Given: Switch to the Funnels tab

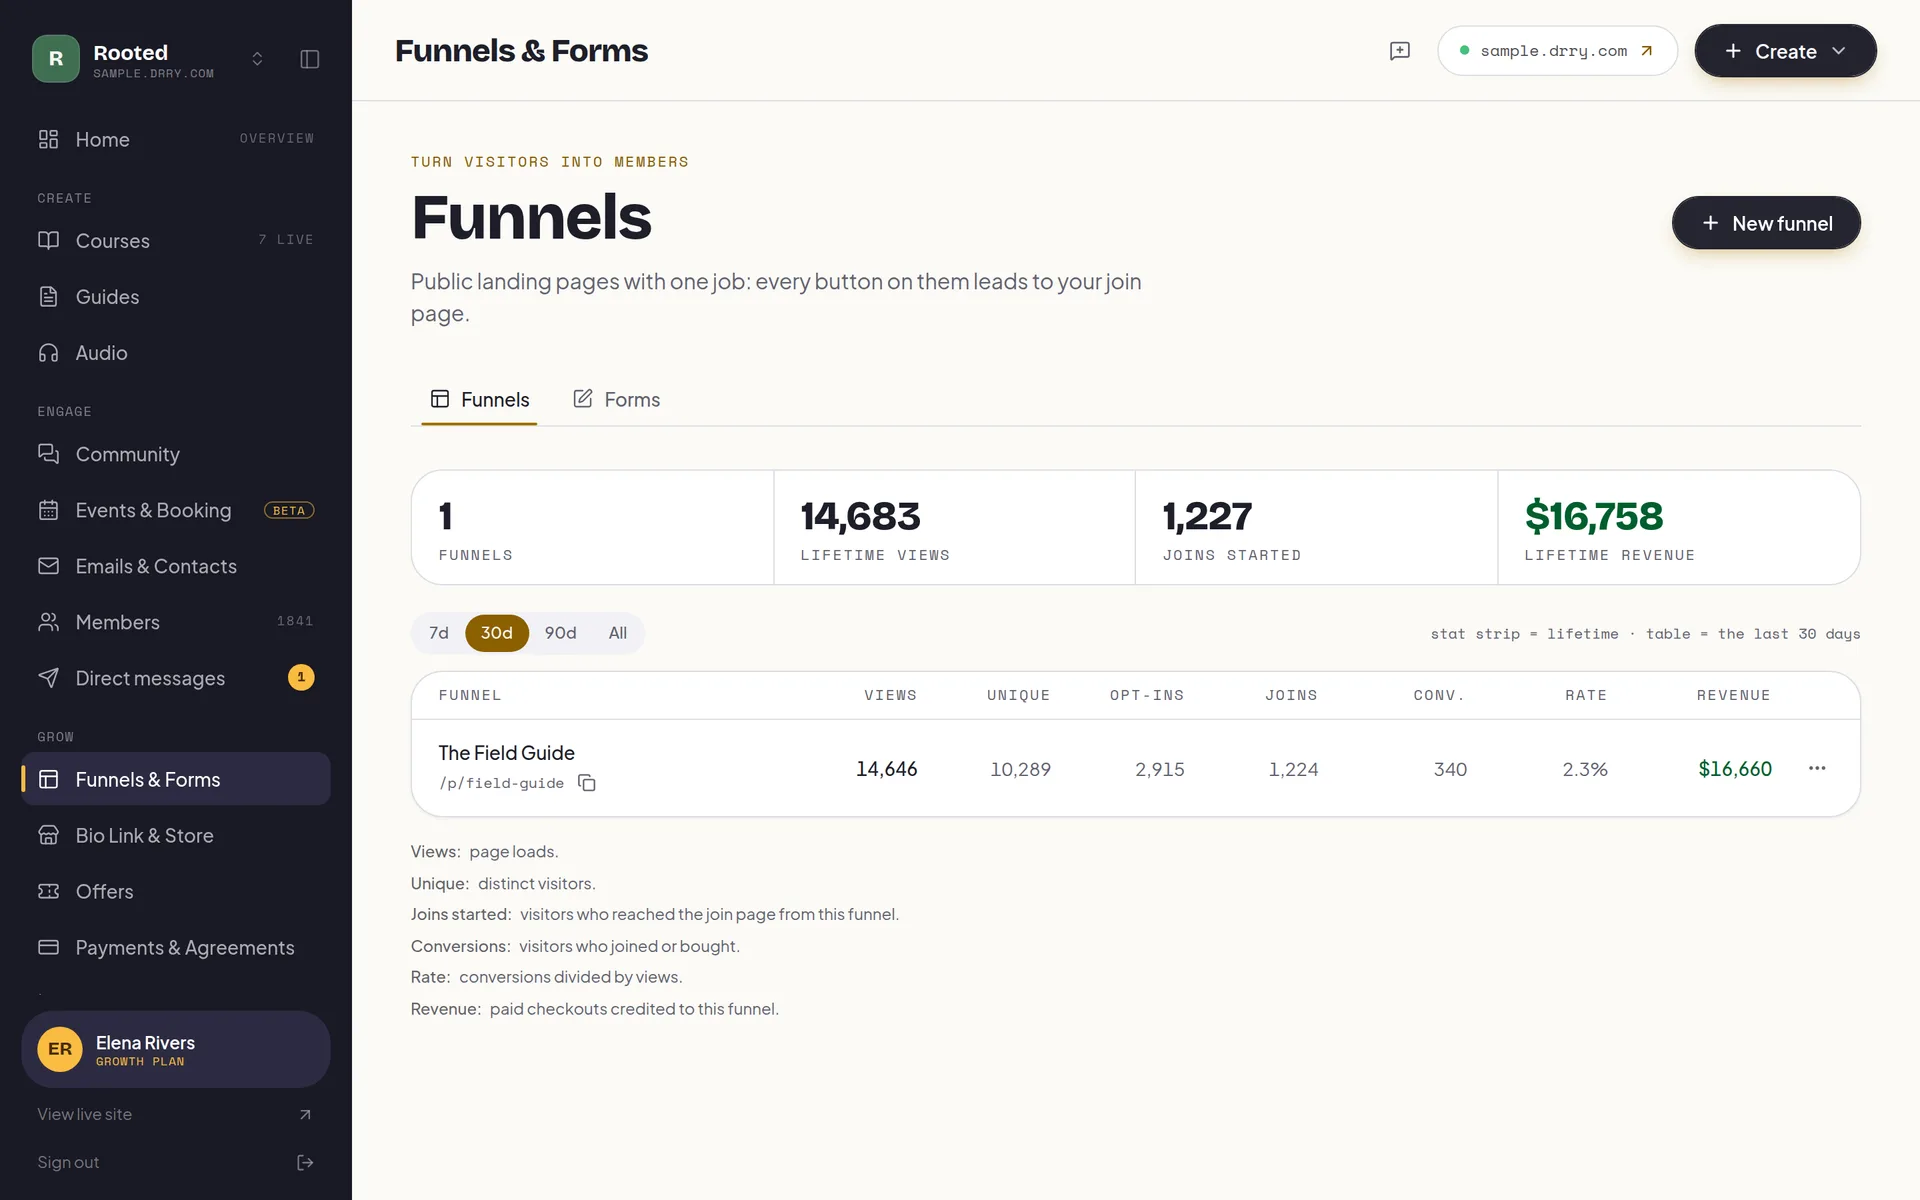Looking at the screenshot, I should coord(479,400).
